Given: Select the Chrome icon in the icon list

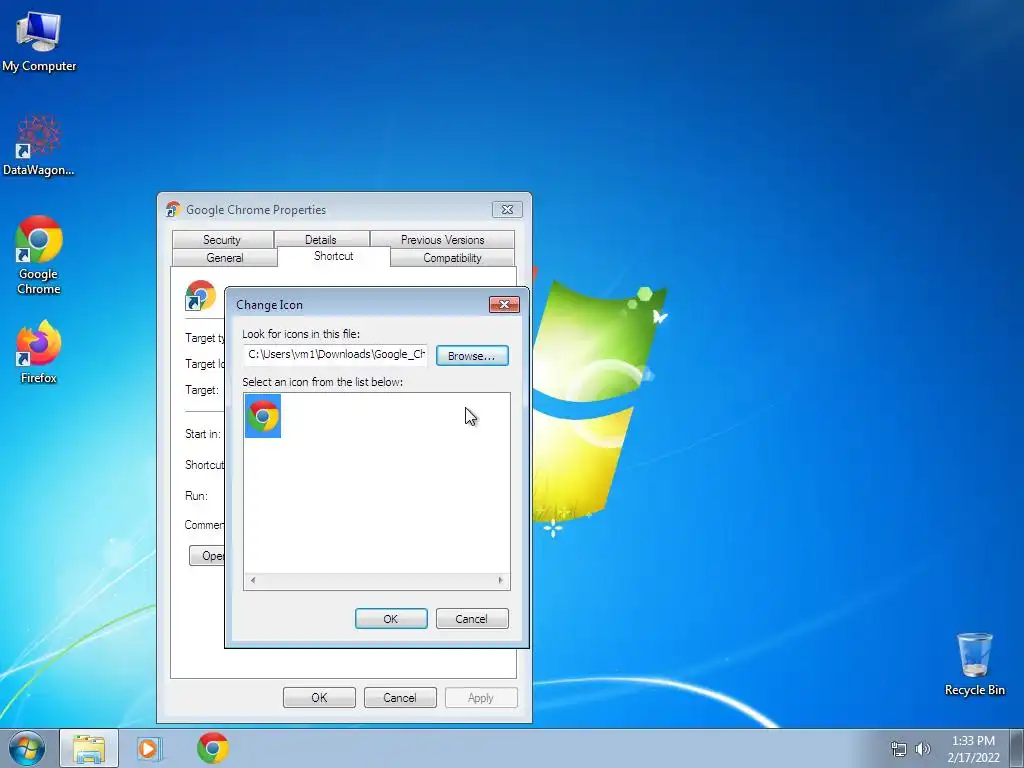Looking at the screenshot, I should click(263, 416).
